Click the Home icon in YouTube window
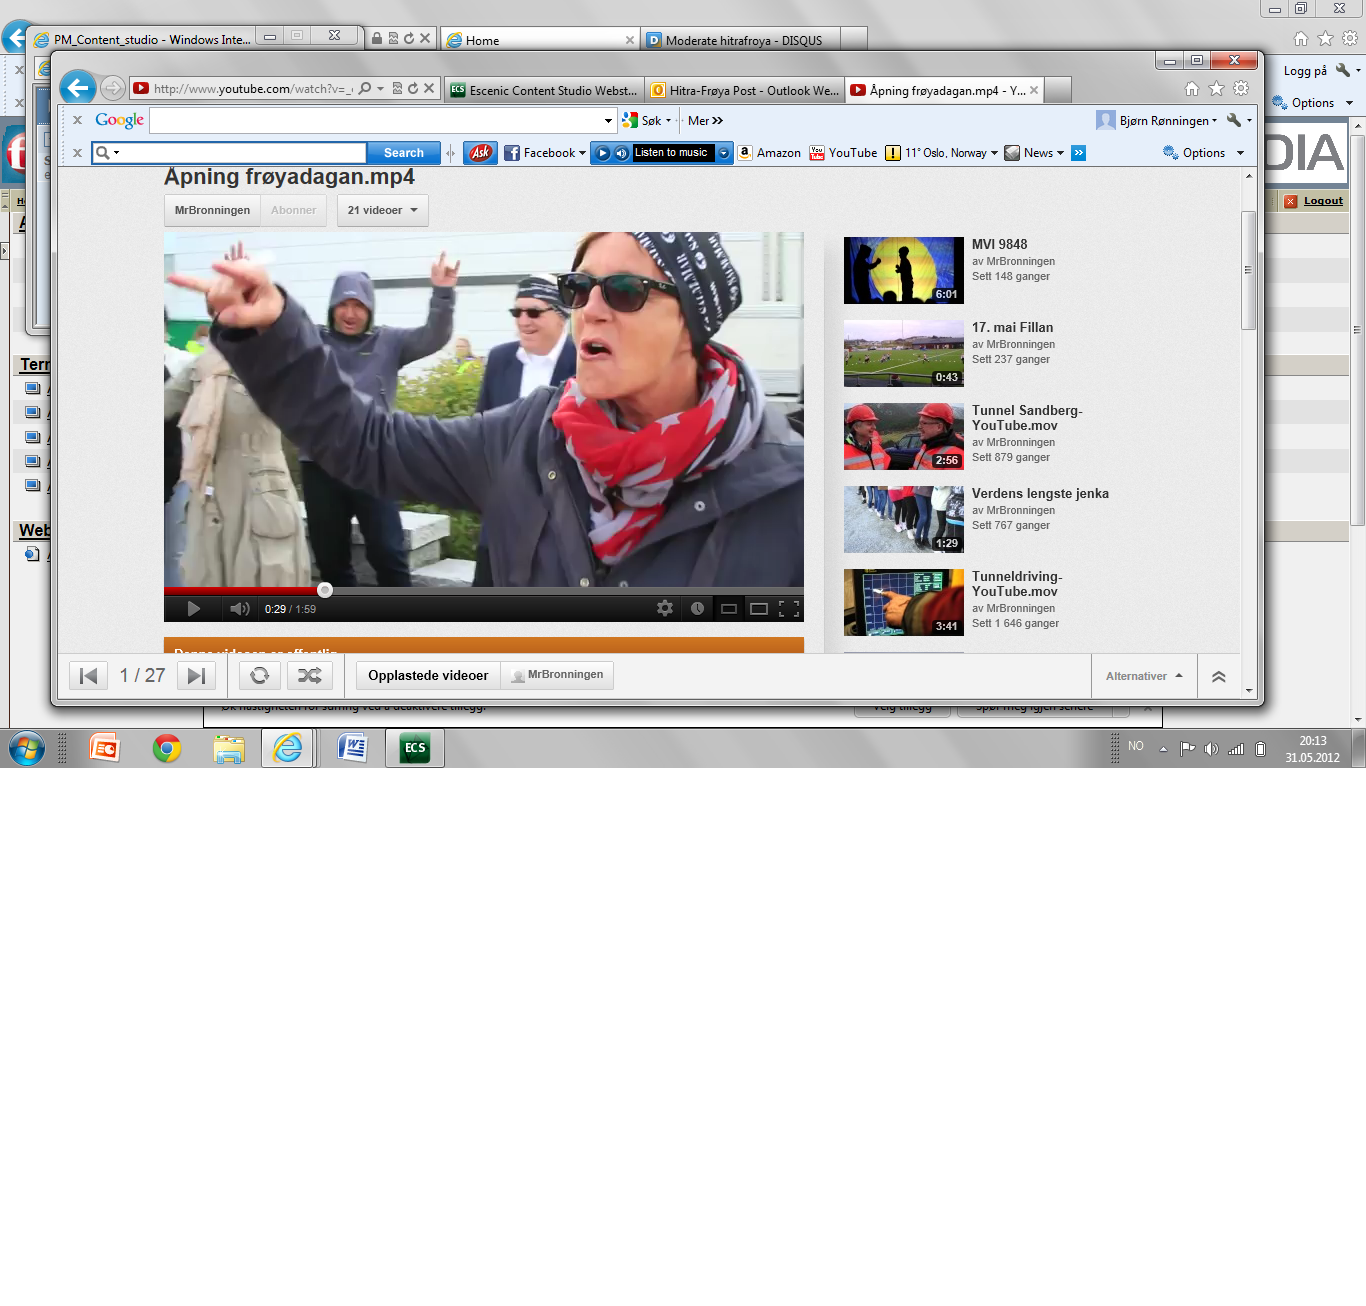Screen dimensions: 1366x1306 point(1192,88)
